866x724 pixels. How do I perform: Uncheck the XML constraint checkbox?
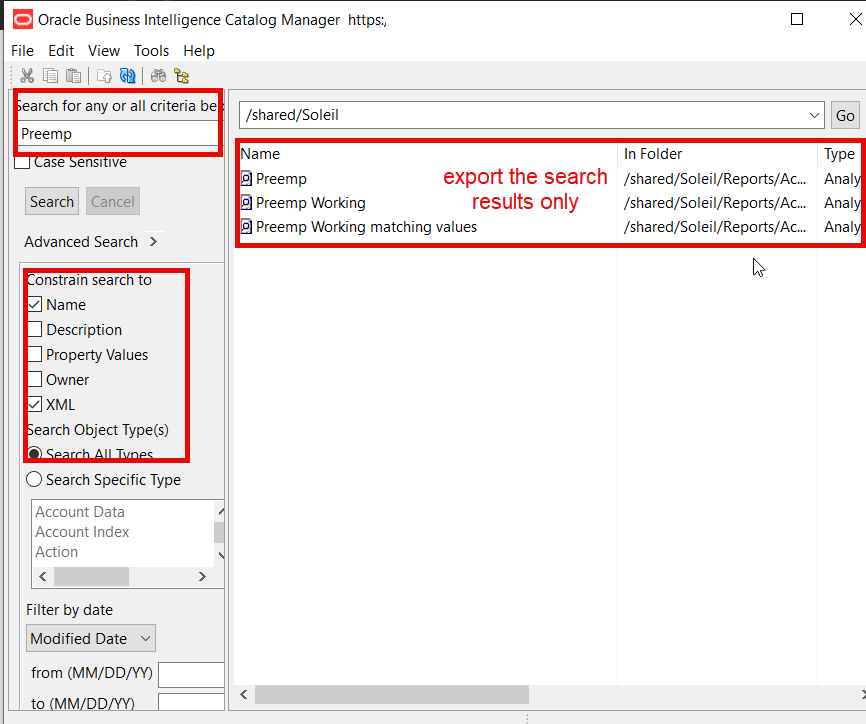(x=35, y=404)
